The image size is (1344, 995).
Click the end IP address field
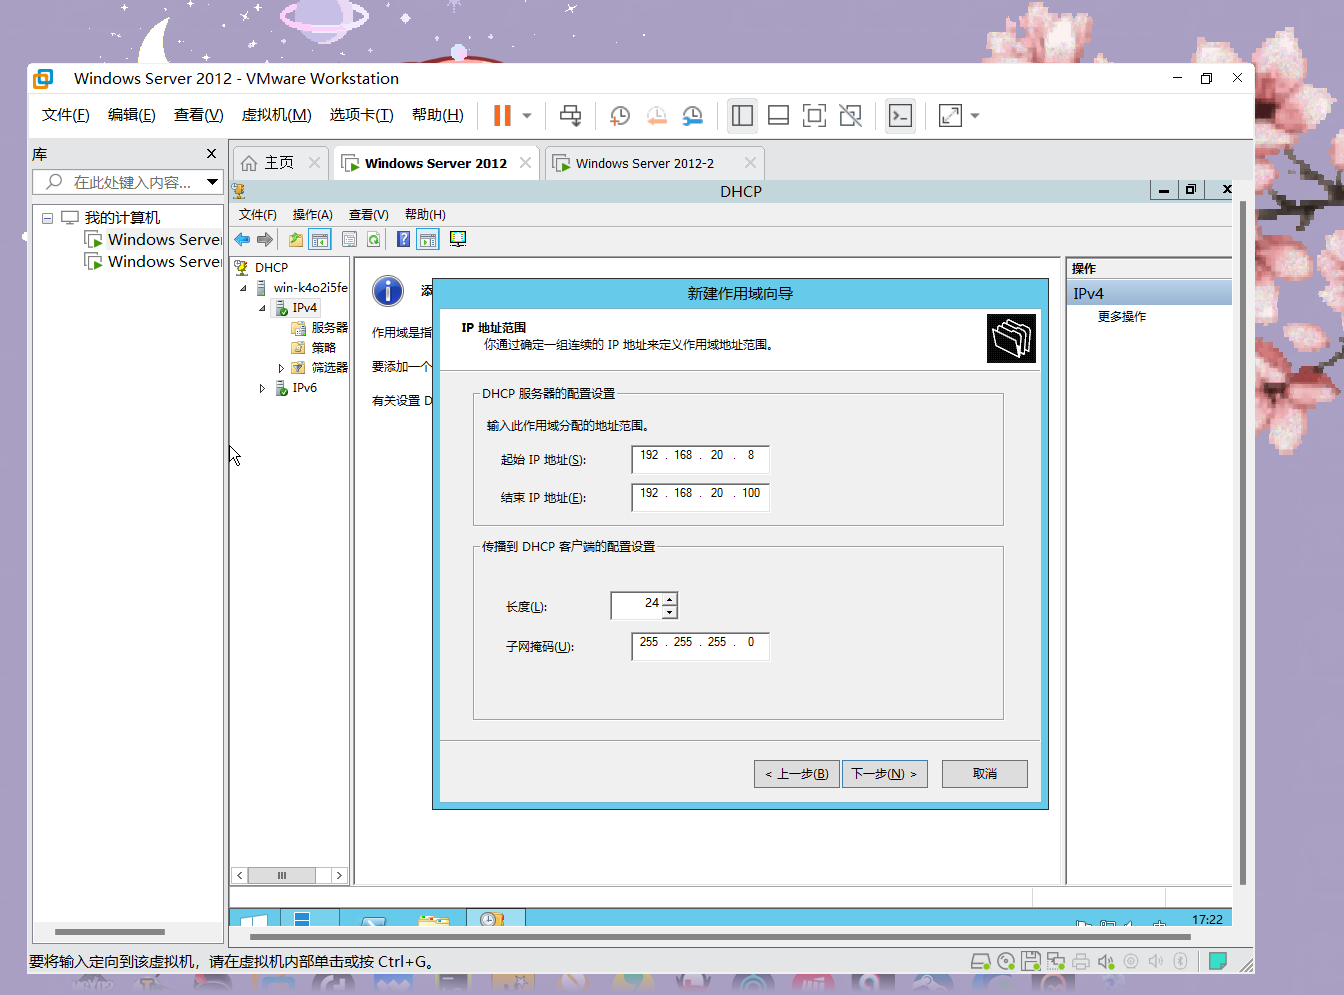click(701, 497)
